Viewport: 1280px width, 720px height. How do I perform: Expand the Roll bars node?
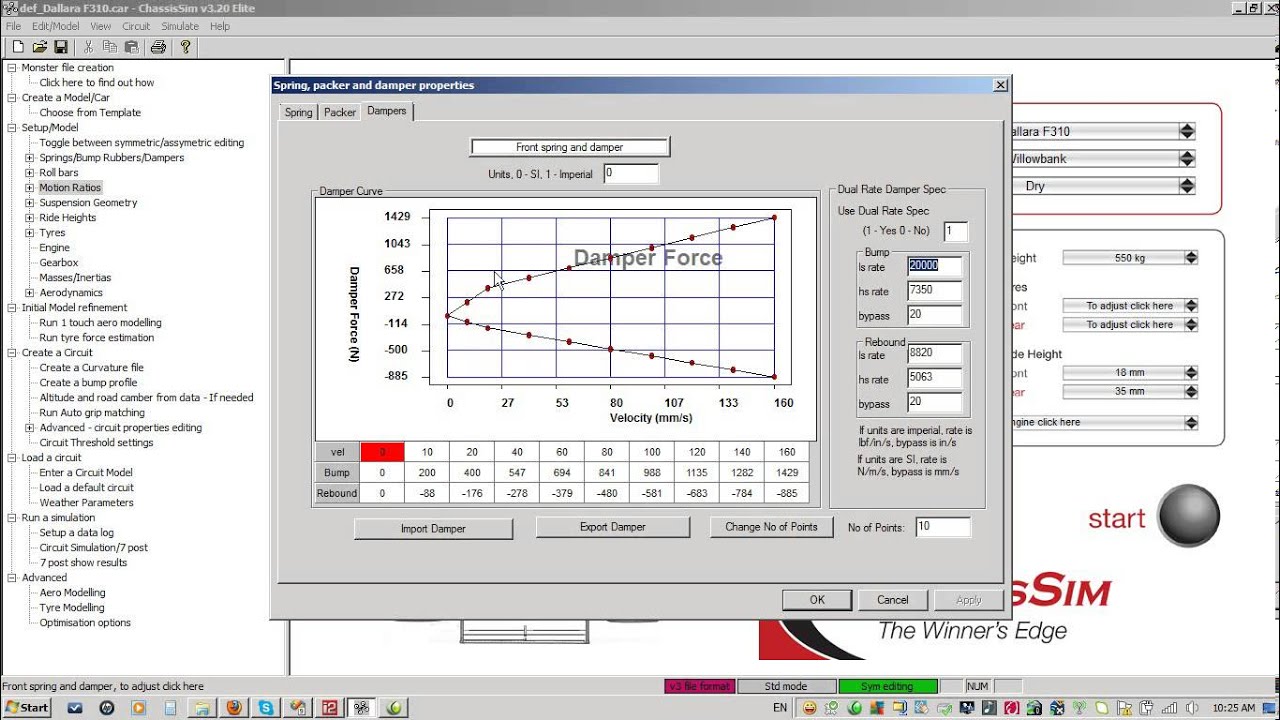pos(30,173)
